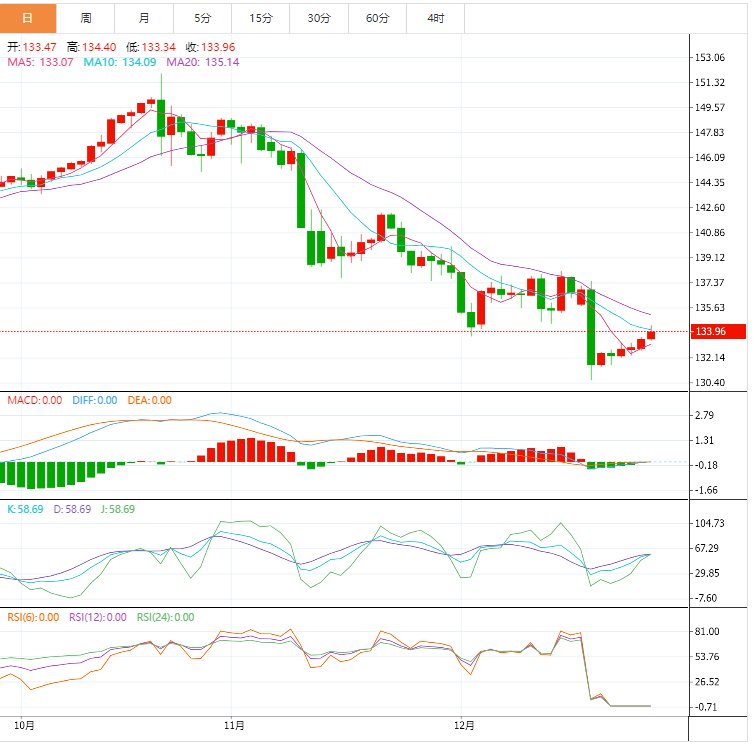Screen dimensions: 754x744
Task: Switch to the 4时 timeframe tab
Action: pyautogui.click(x=436, y=18)
